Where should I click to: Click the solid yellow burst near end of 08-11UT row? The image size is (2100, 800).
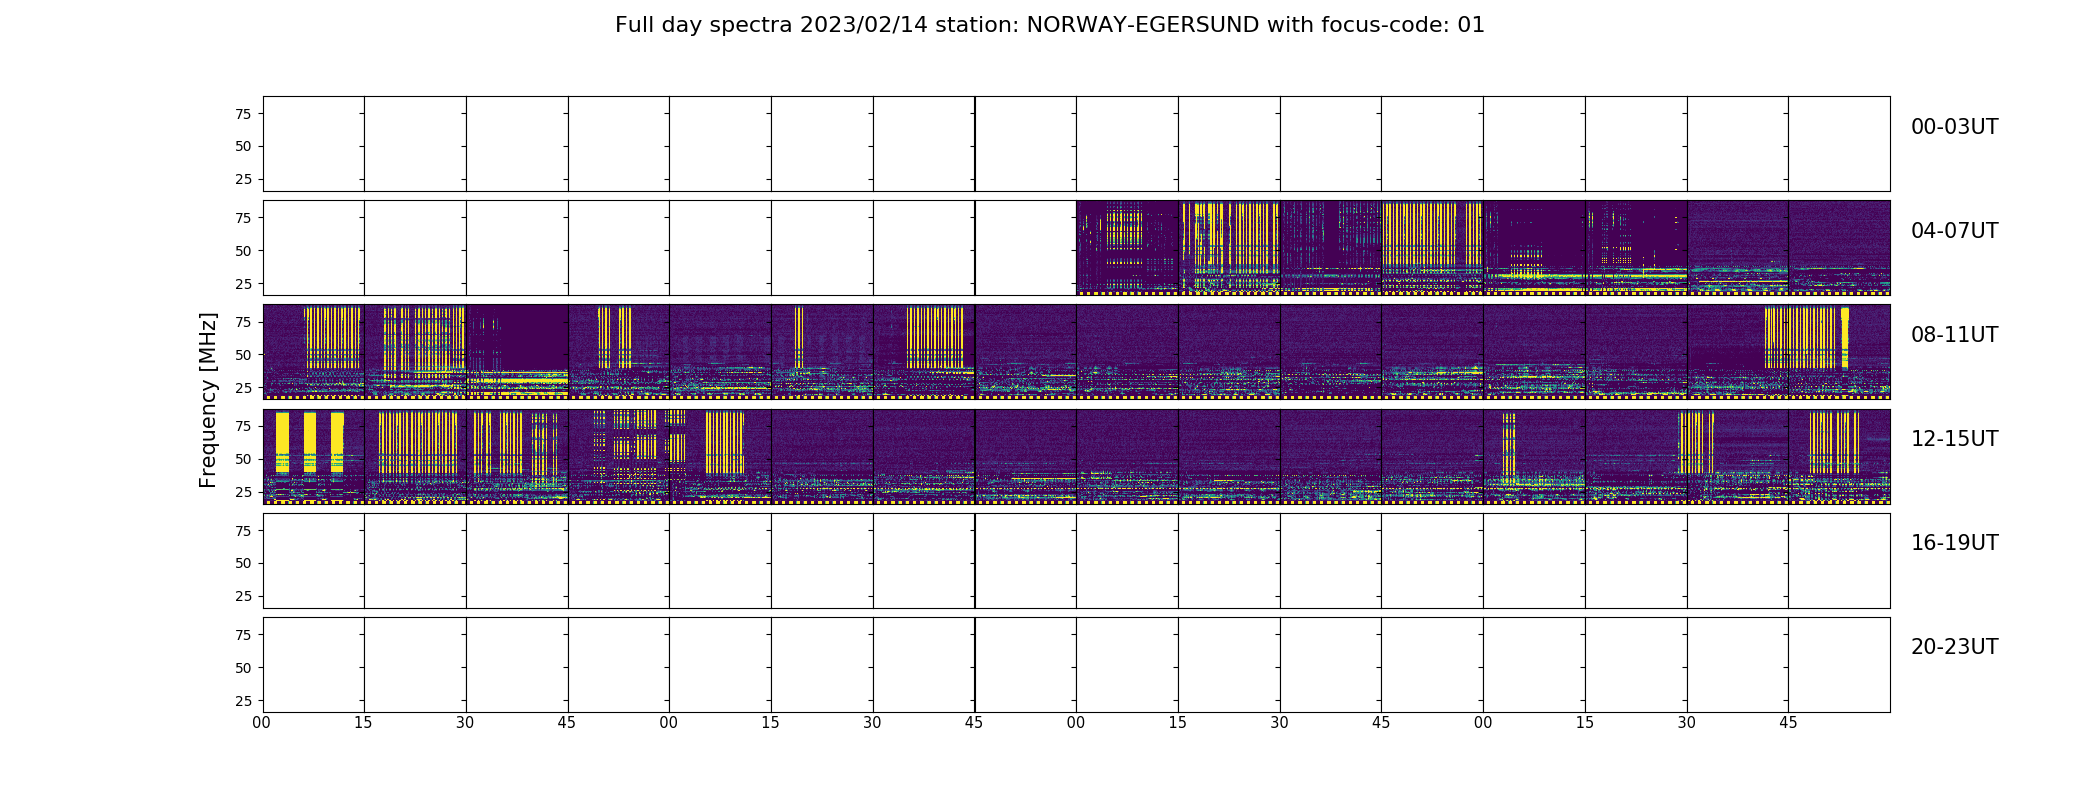tap(1845, 338)
